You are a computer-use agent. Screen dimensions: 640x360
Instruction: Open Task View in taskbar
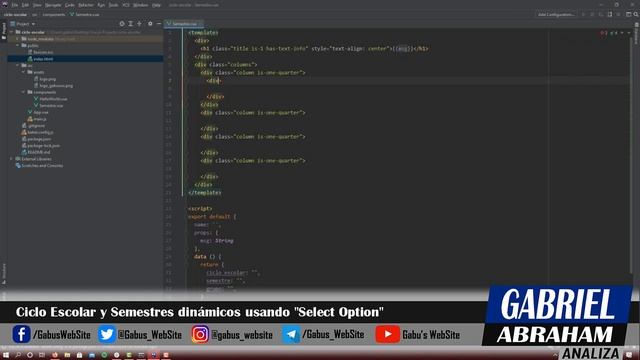42,355
